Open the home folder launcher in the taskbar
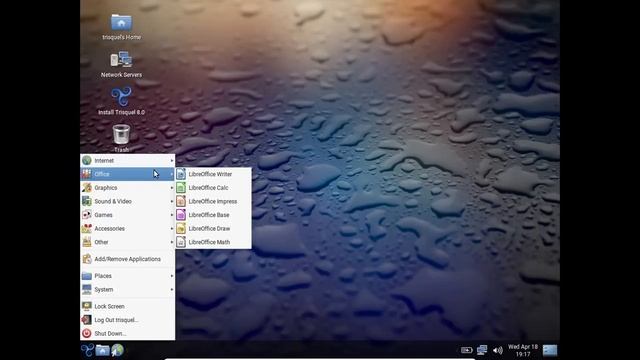This screenshot has height=360, width=640. point(102,350)
